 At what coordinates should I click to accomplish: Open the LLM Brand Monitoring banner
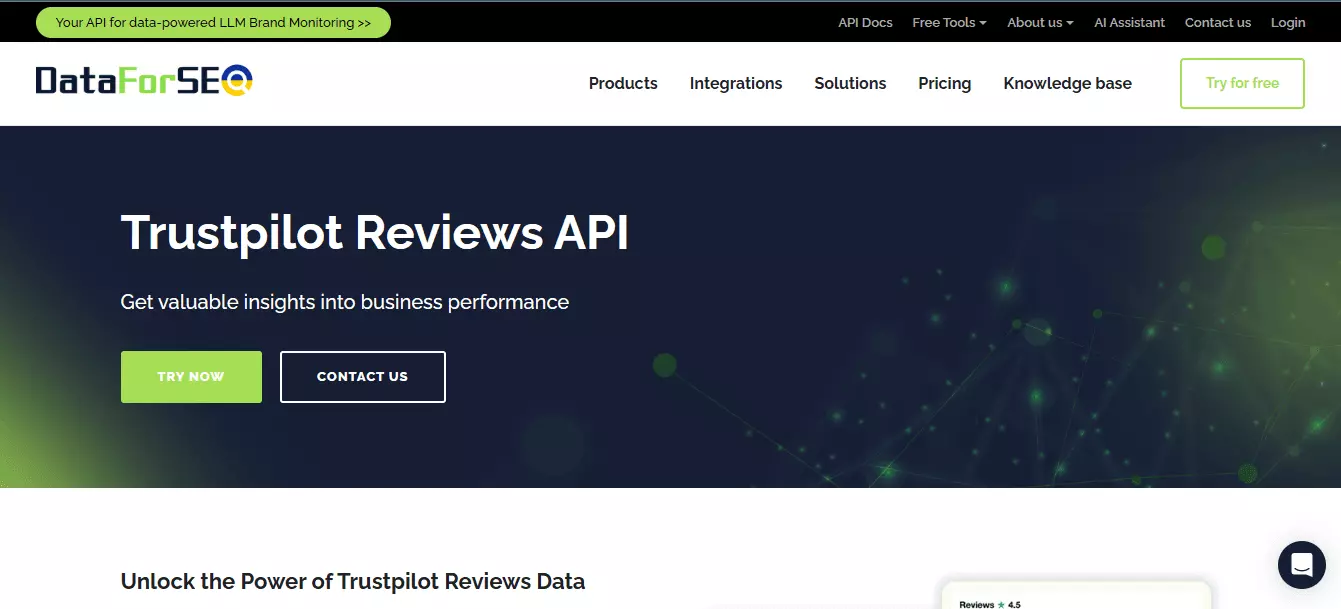click(213, 22)
